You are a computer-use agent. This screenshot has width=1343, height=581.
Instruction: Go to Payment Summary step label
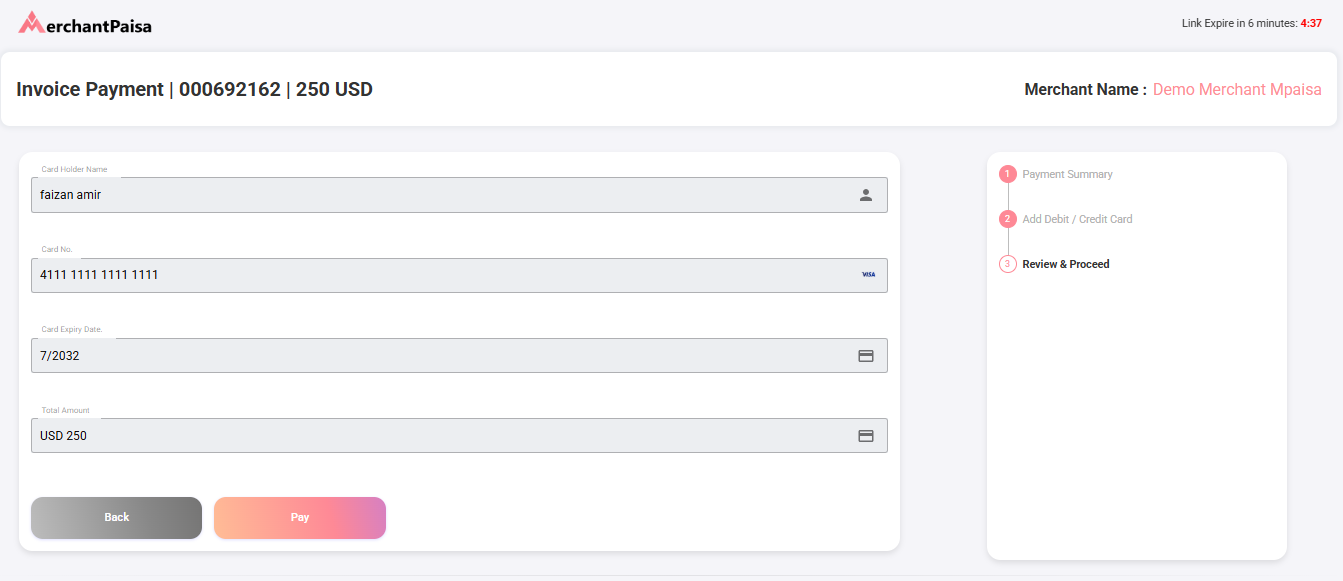click(1067, 174)
